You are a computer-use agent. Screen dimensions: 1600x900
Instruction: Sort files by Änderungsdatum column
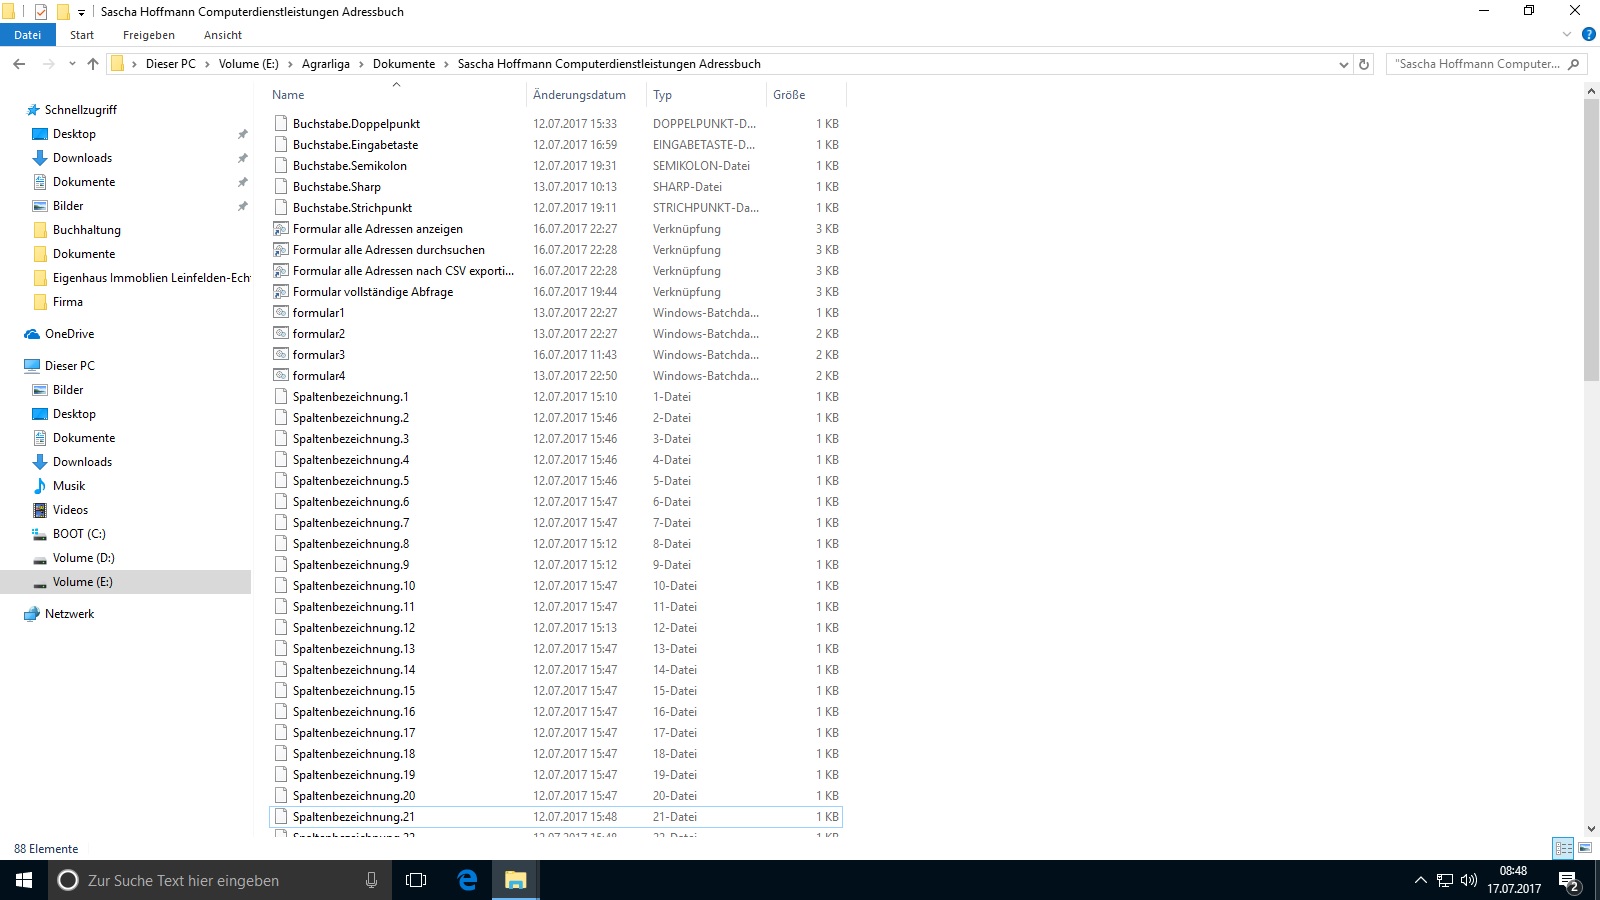(x=579, y=95)
